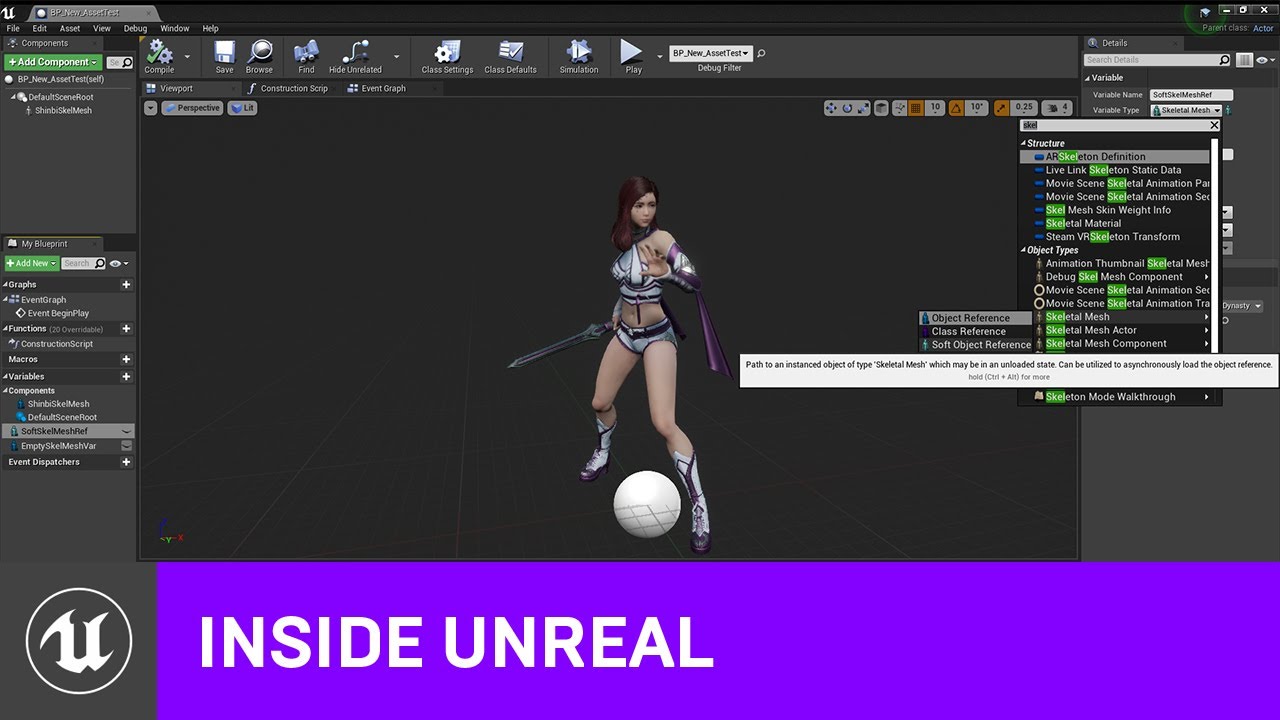Select the rotate gizmo in viewport toolbar
Image resolution: width=1280 pixels, height=720 pixels.
pos(848,108)
